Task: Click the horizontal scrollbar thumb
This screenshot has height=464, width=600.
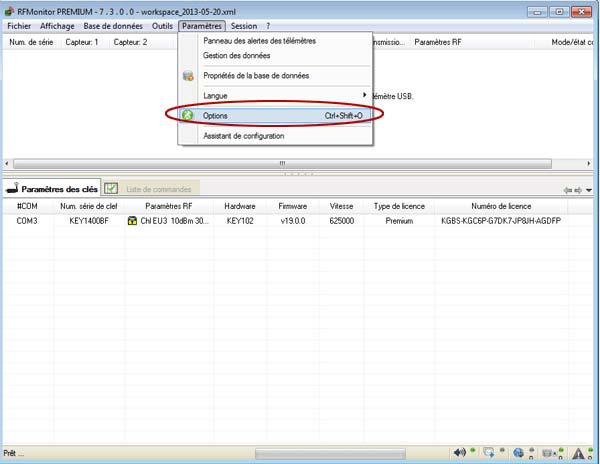Action: (282, 164)
